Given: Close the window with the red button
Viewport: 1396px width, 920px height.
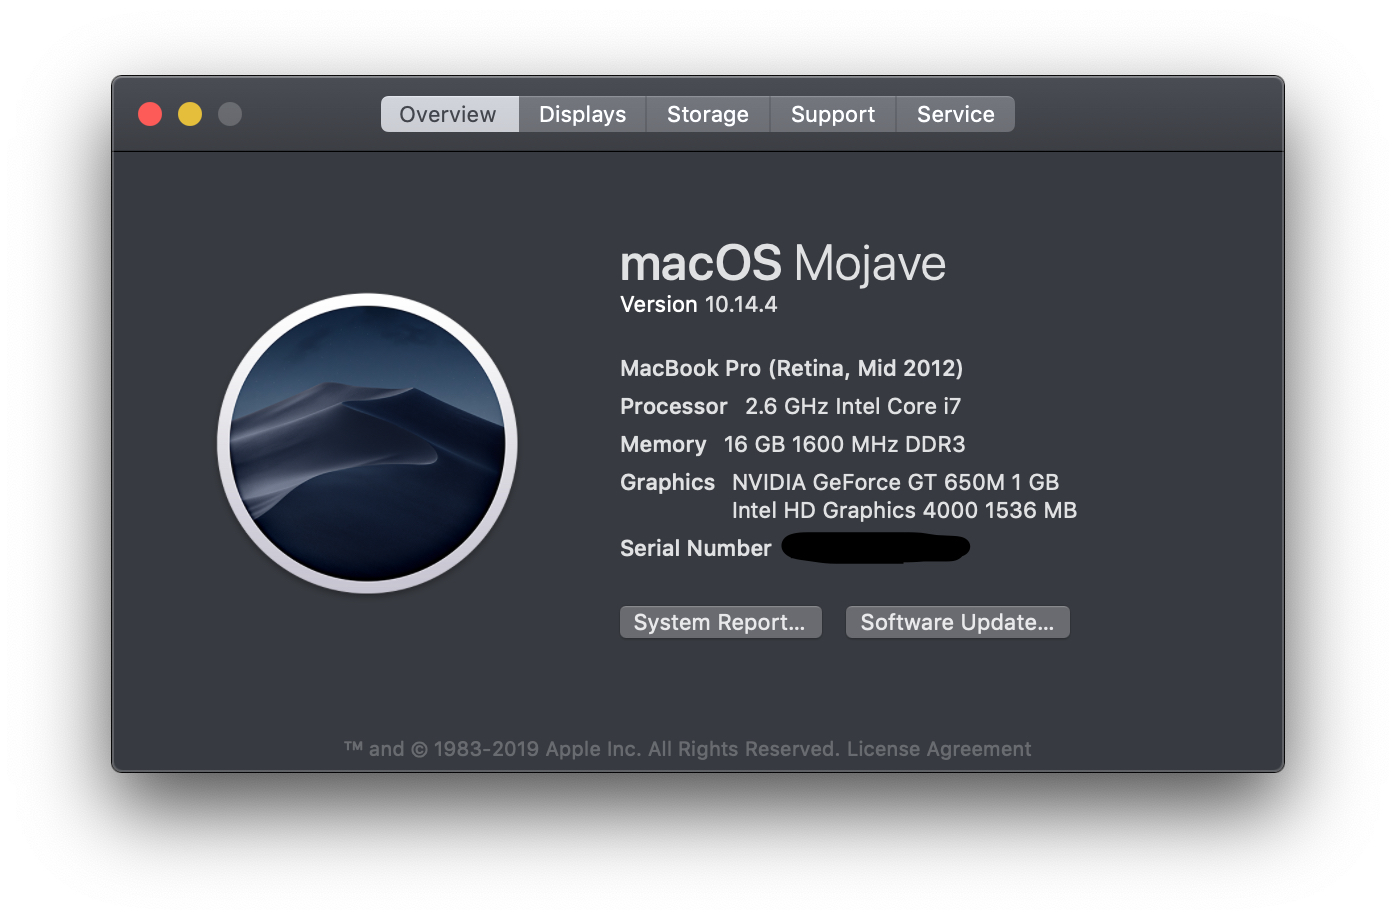Looking at the screenshot, I should (x=150, y=114).
